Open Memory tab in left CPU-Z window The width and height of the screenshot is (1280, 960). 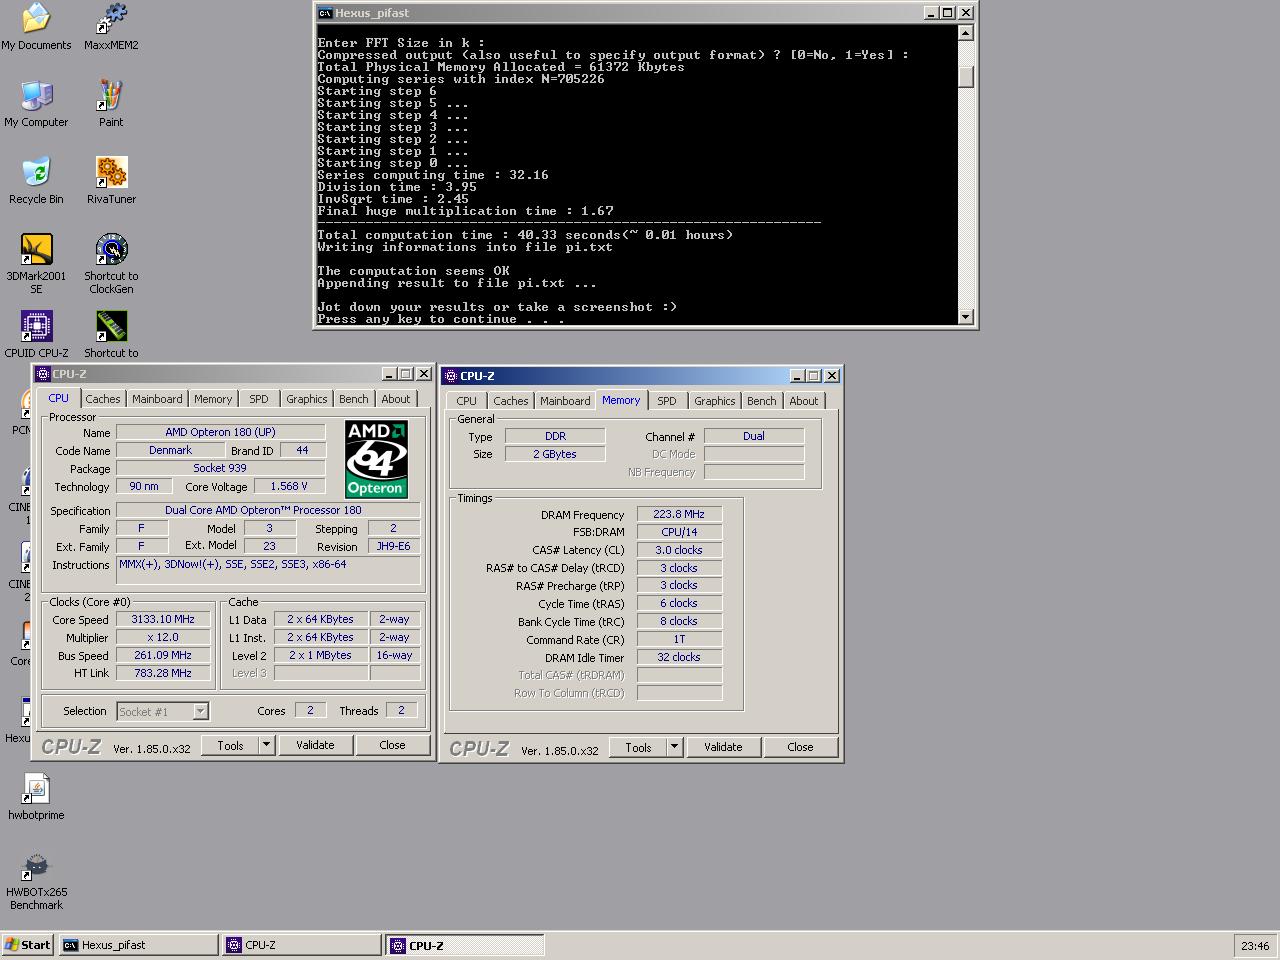point(213,399)
